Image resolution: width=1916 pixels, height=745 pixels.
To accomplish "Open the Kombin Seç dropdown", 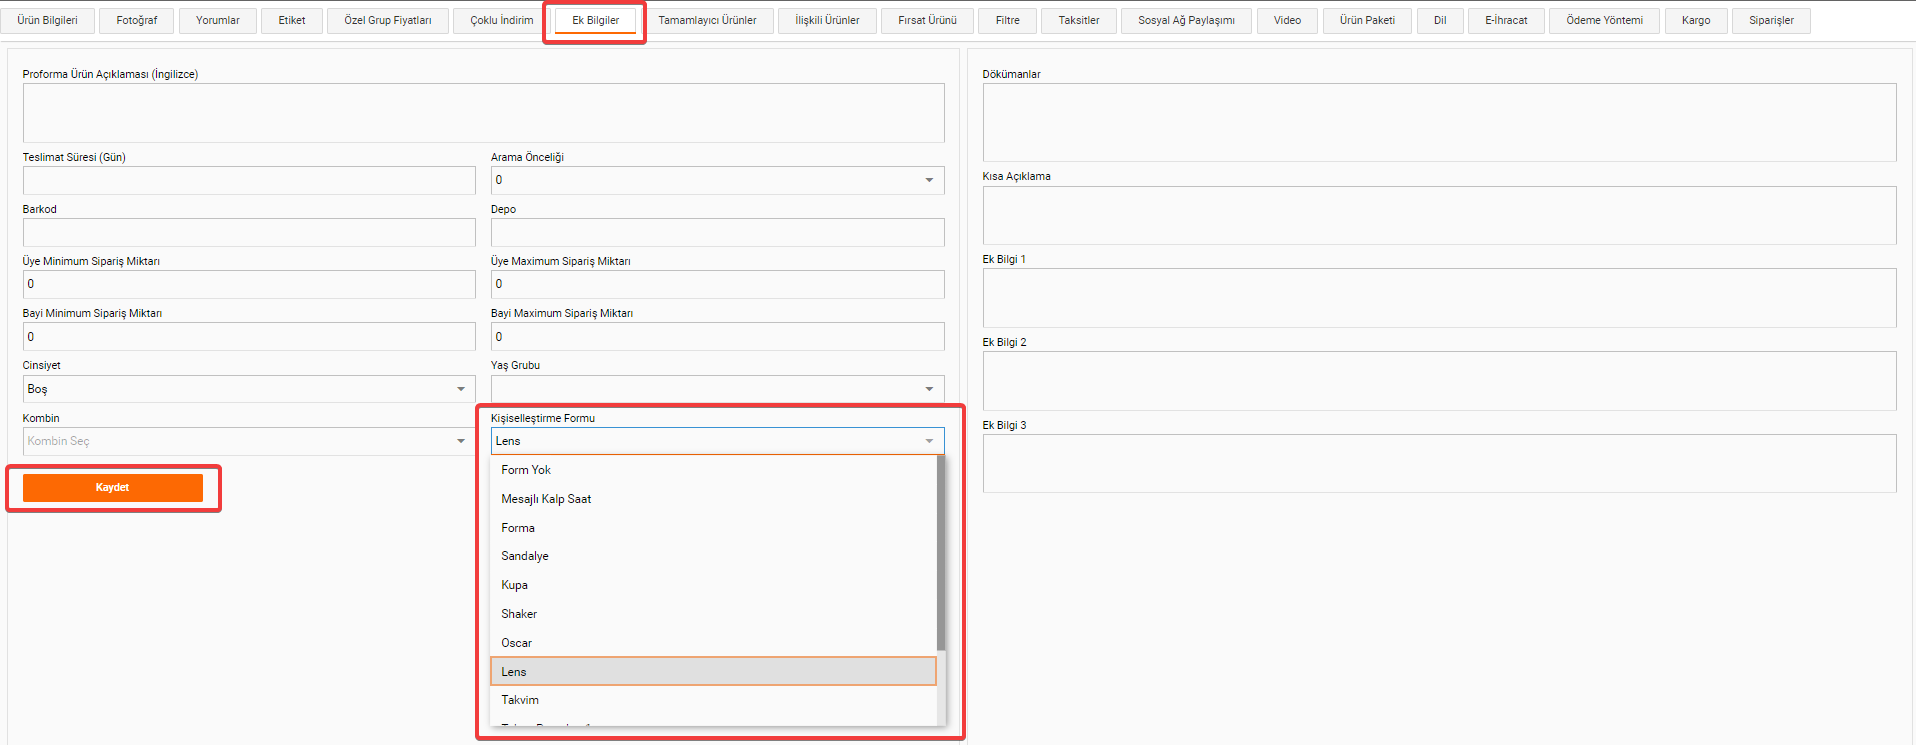I will click(249, 441).
